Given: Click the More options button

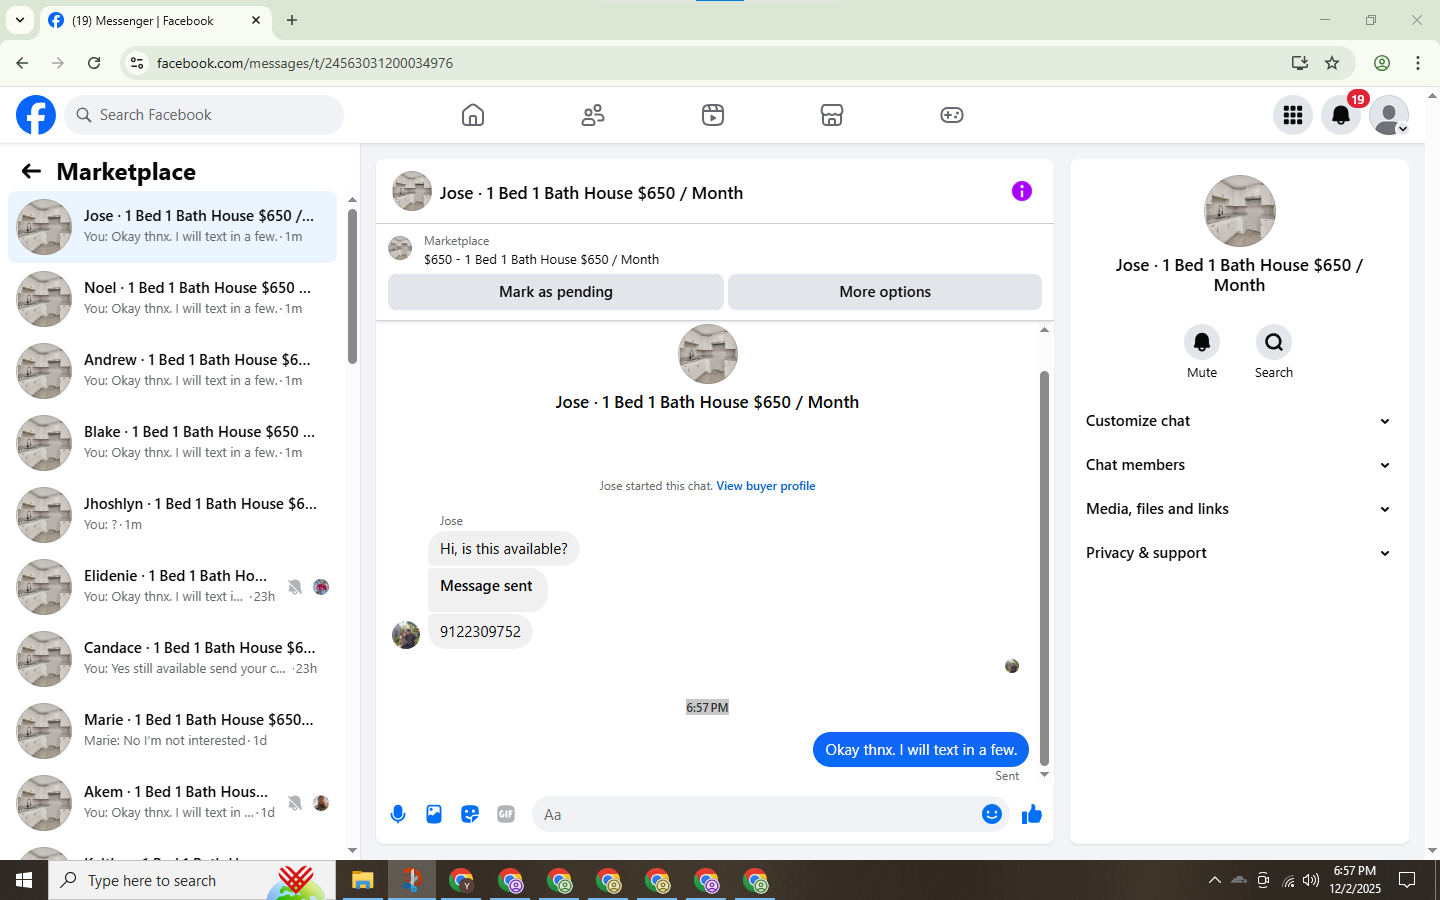Looking at the screenshot, I should click(885, 292).
